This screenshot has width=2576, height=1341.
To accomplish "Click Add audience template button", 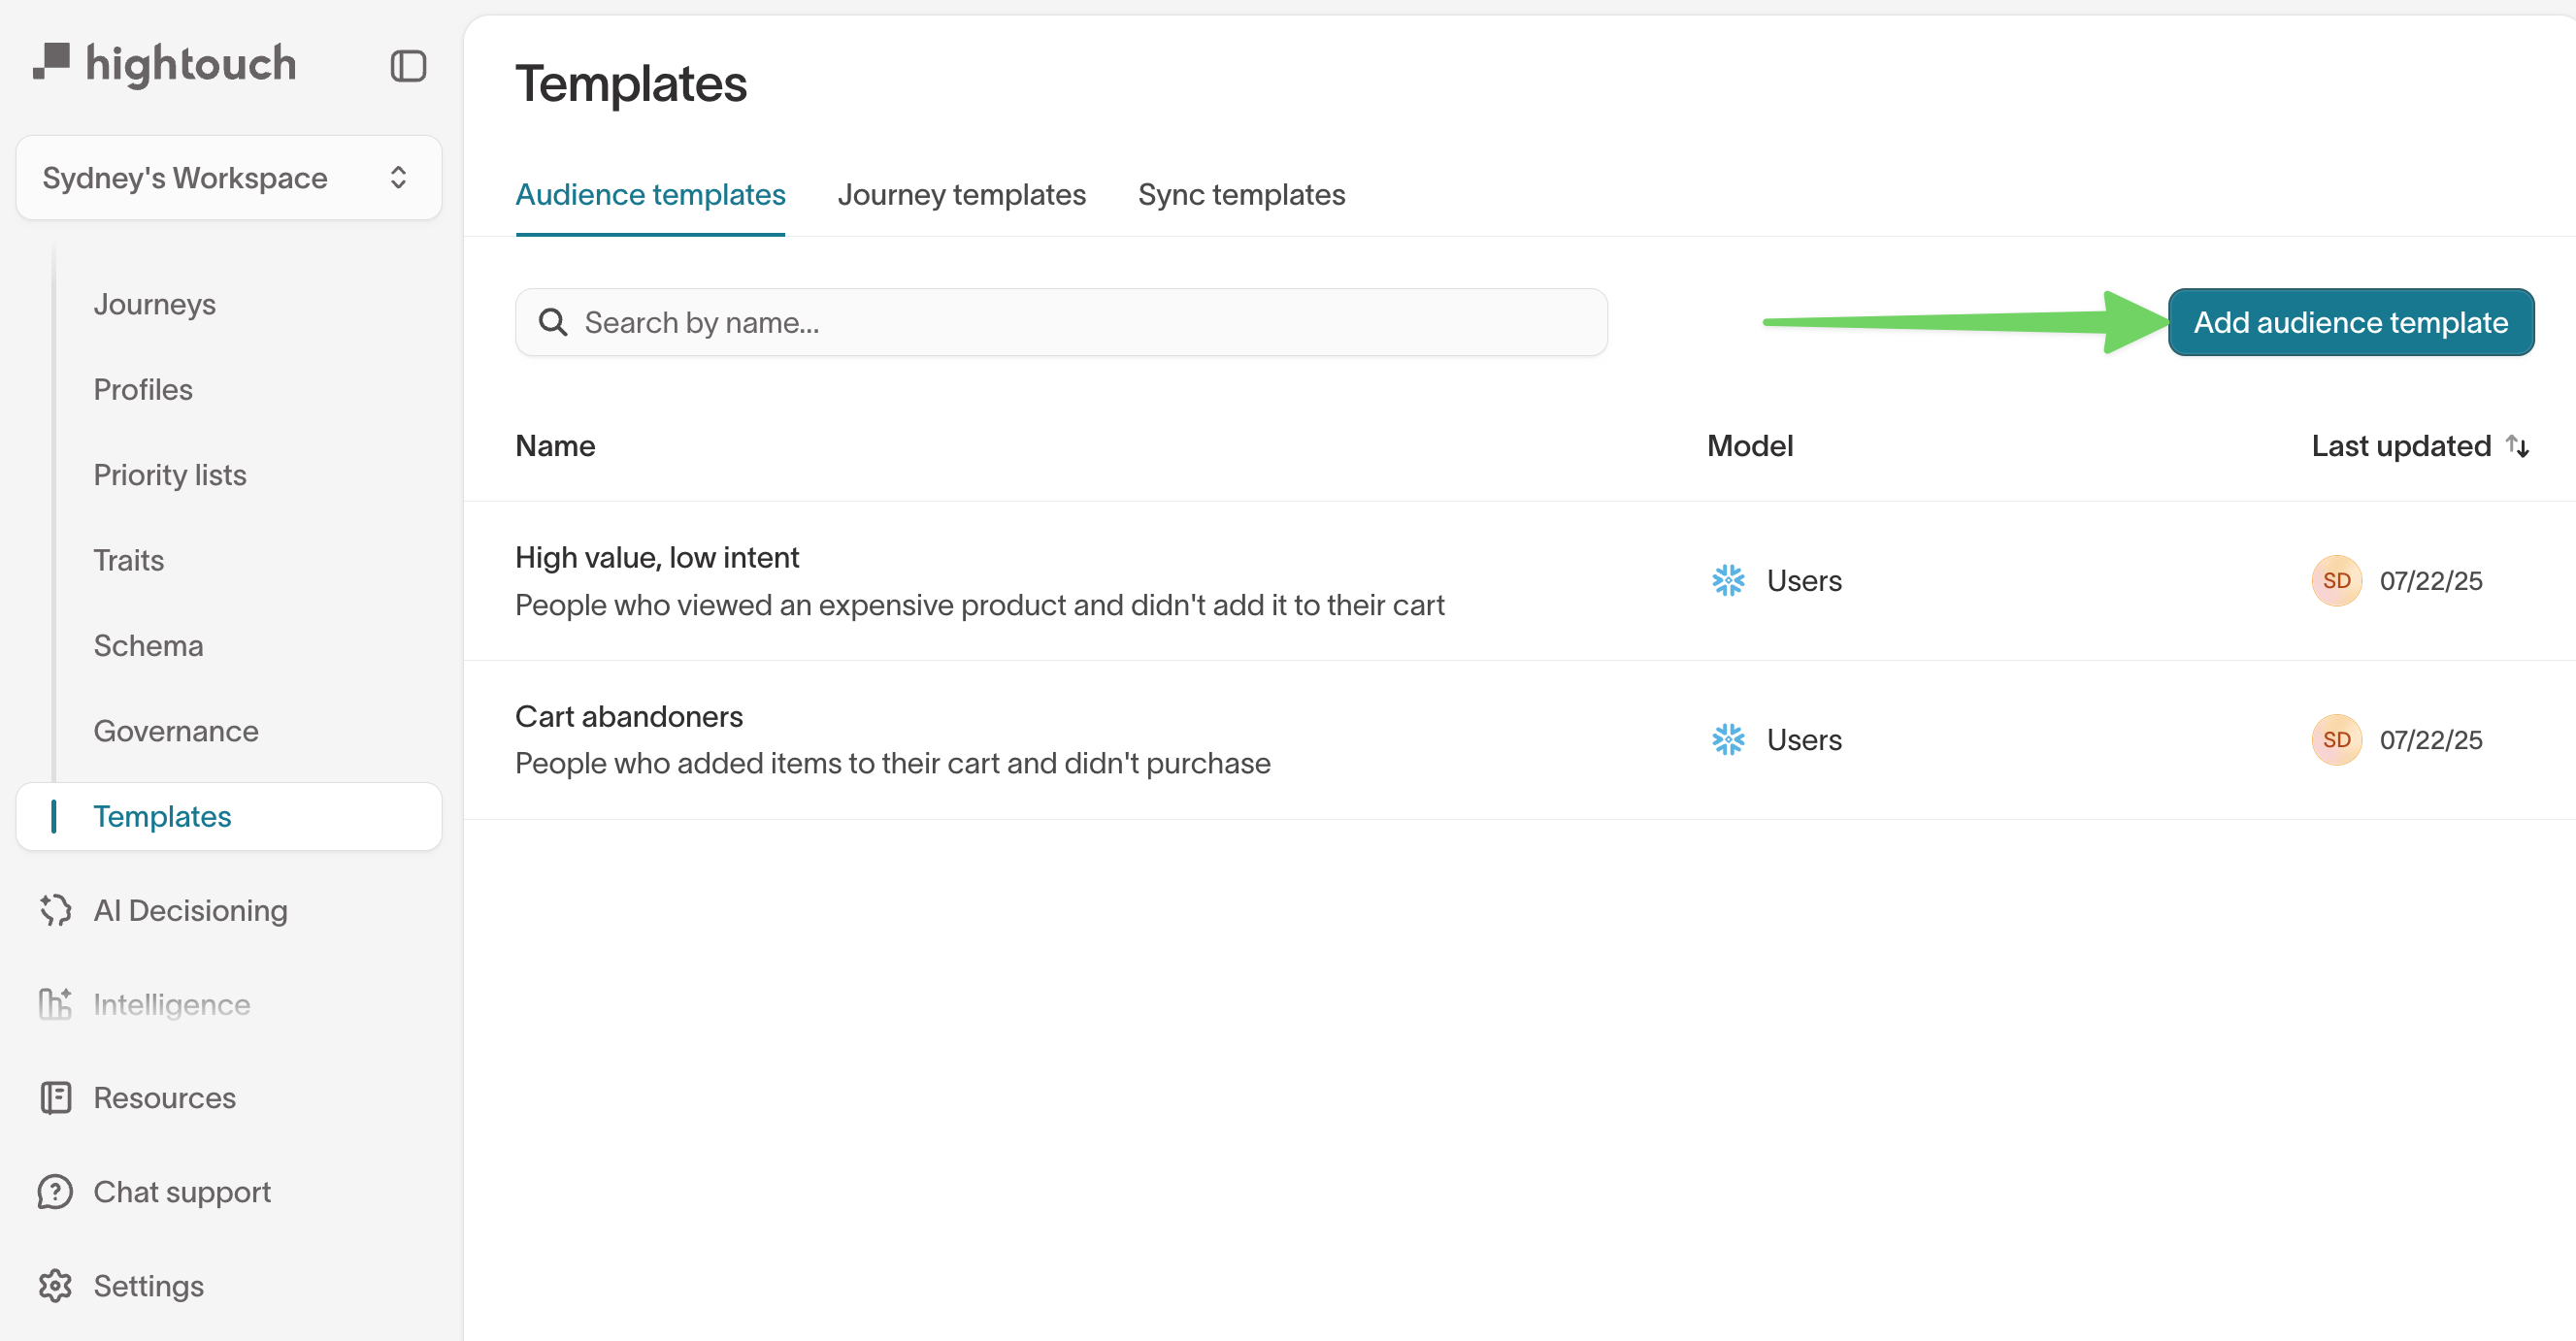I will coord(2351,322).
